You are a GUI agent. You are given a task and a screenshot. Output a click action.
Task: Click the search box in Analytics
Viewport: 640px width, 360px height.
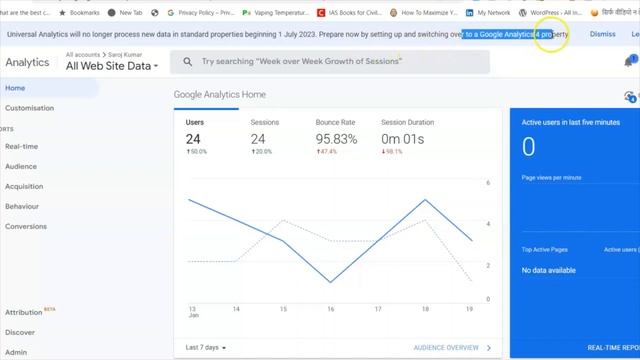click(x=330, y=62)
